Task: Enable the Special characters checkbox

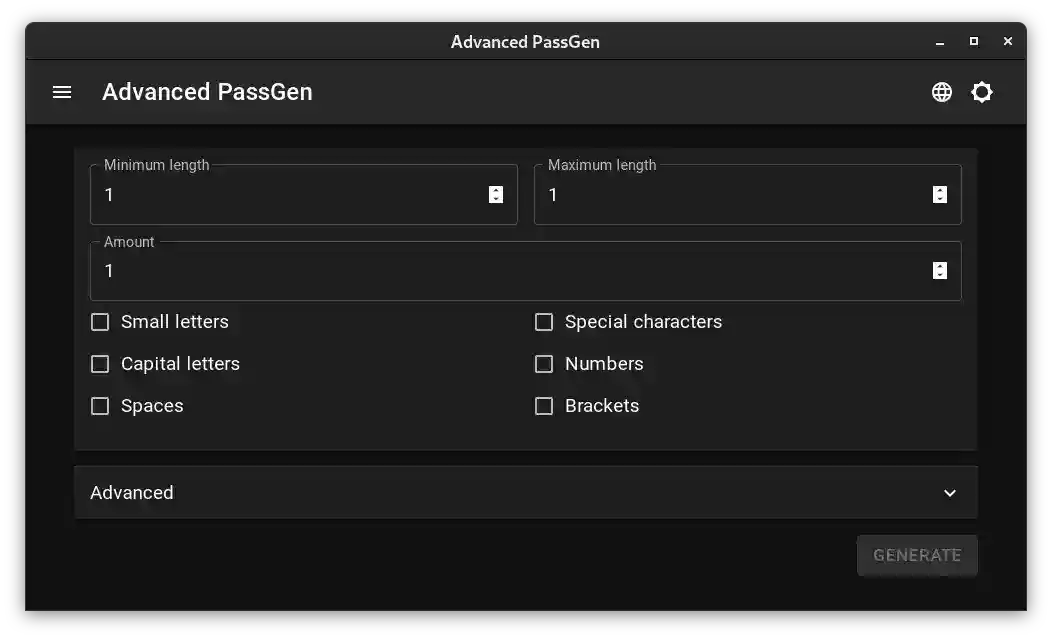Action: point(544,321)
